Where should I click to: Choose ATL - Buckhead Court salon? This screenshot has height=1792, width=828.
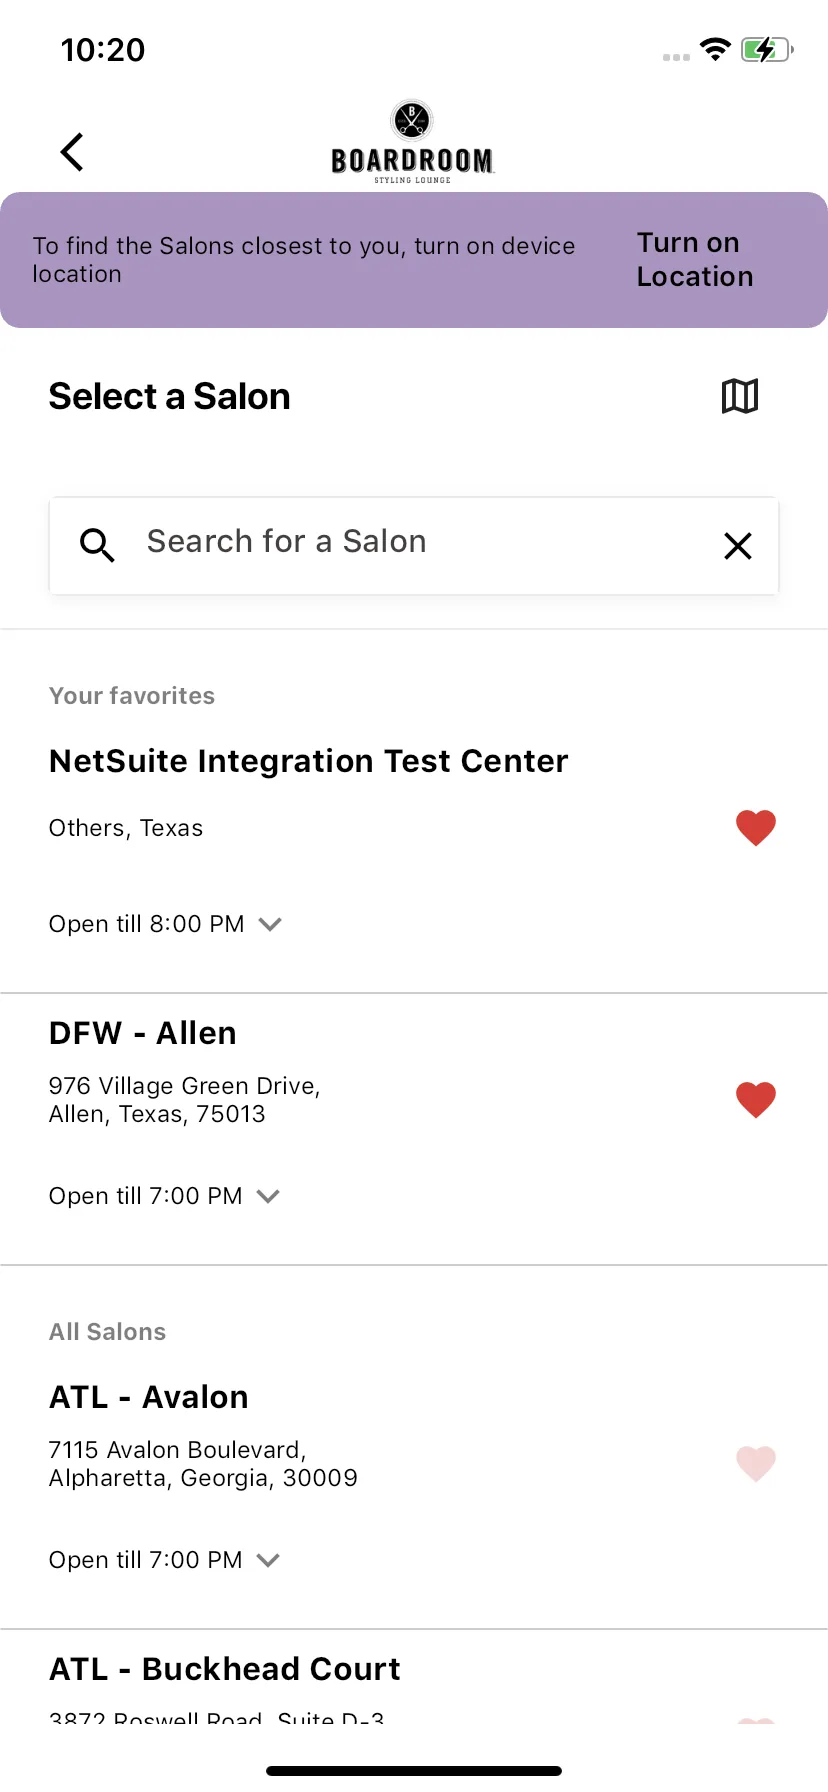(225, 1669)
